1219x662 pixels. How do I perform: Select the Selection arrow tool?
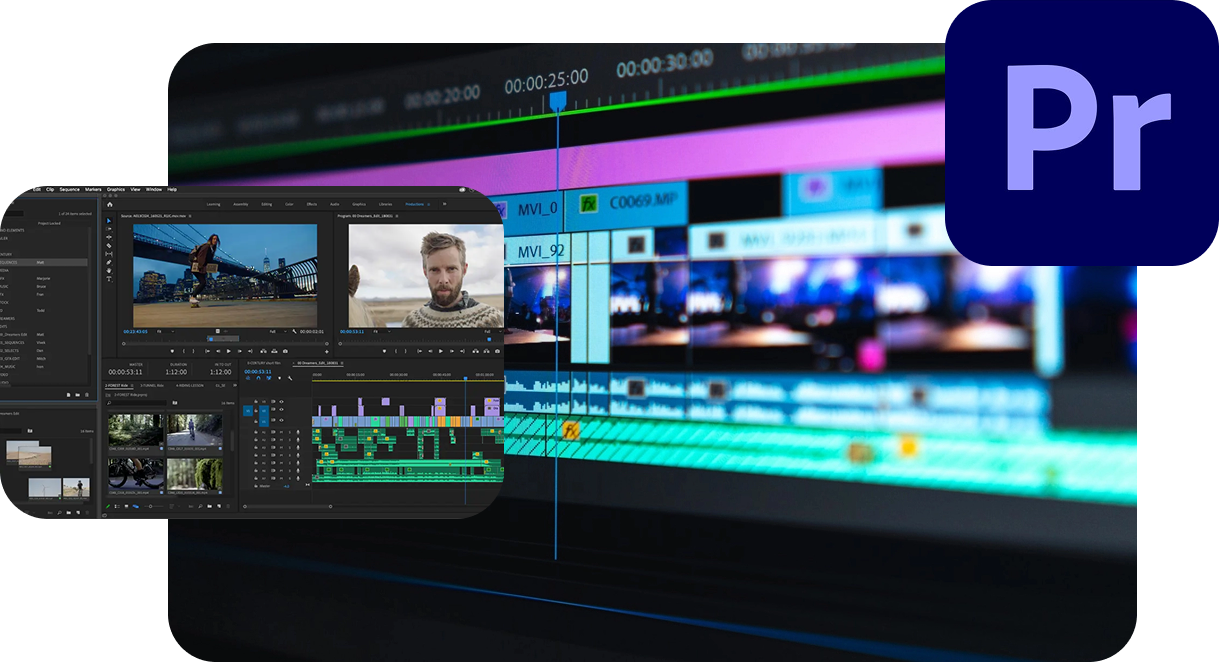pos(109,220)
